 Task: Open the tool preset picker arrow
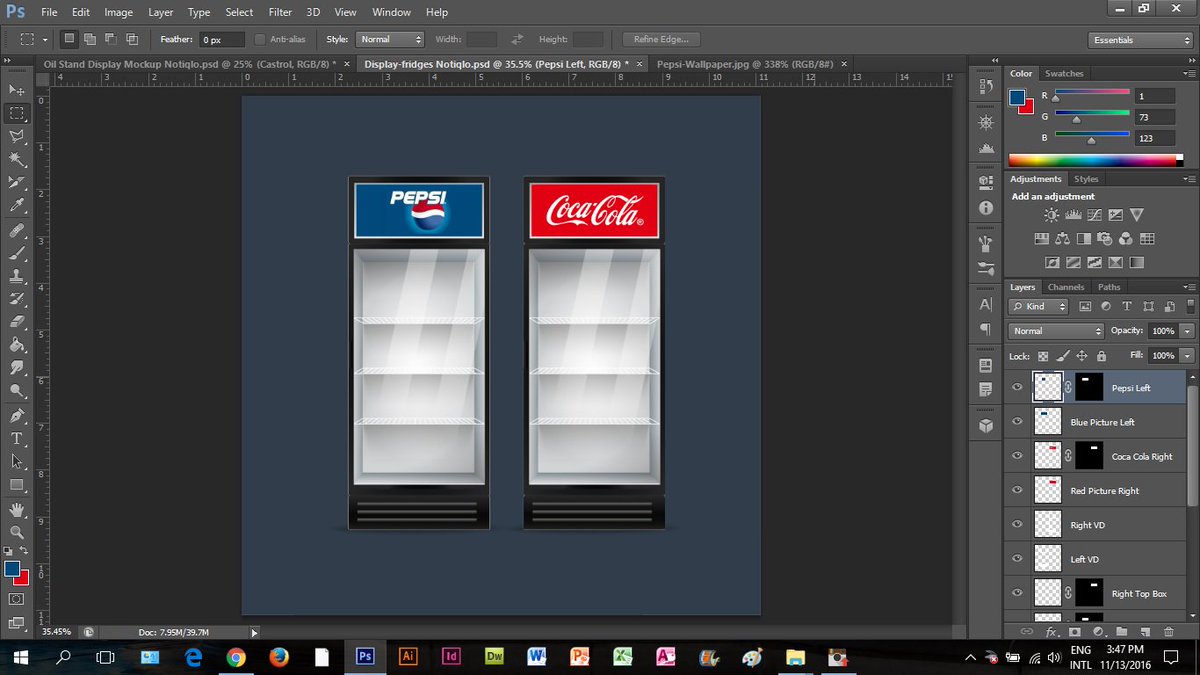(x=45, y=40)
